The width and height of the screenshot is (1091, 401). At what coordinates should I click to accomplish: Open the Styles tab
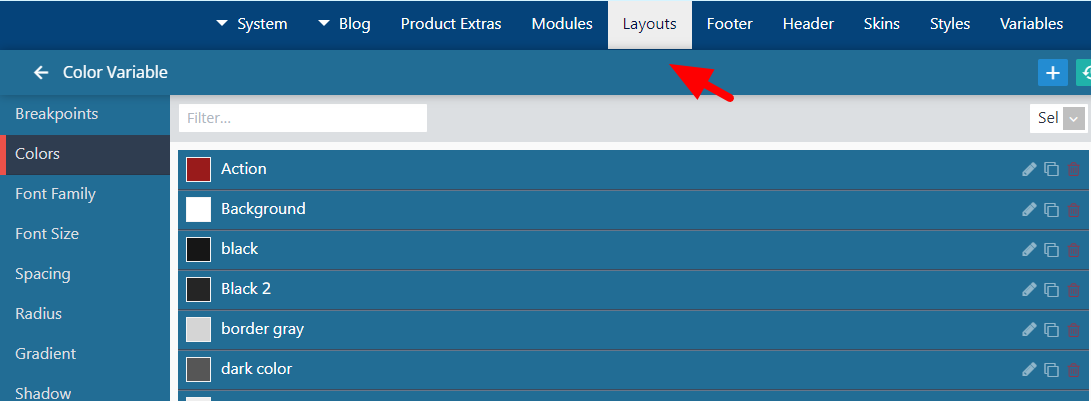[950, 24]
